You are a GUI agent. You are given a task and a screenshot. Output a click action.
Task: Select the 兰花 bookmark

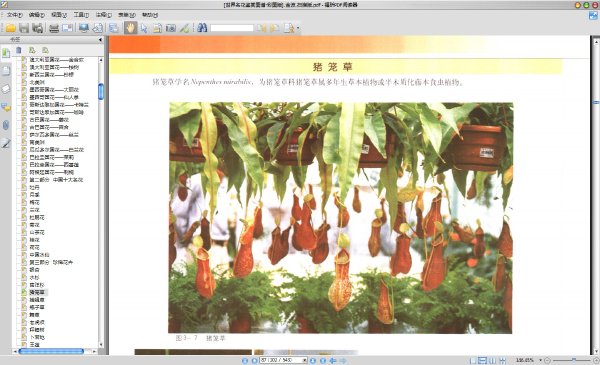[x=34, y=210]
